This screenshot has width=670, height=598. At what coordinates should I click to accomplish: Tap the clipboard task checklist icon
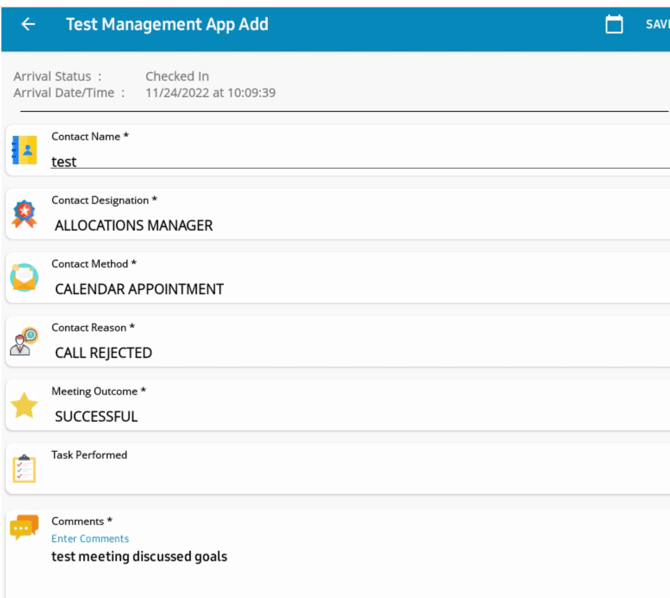pos(24,468)
